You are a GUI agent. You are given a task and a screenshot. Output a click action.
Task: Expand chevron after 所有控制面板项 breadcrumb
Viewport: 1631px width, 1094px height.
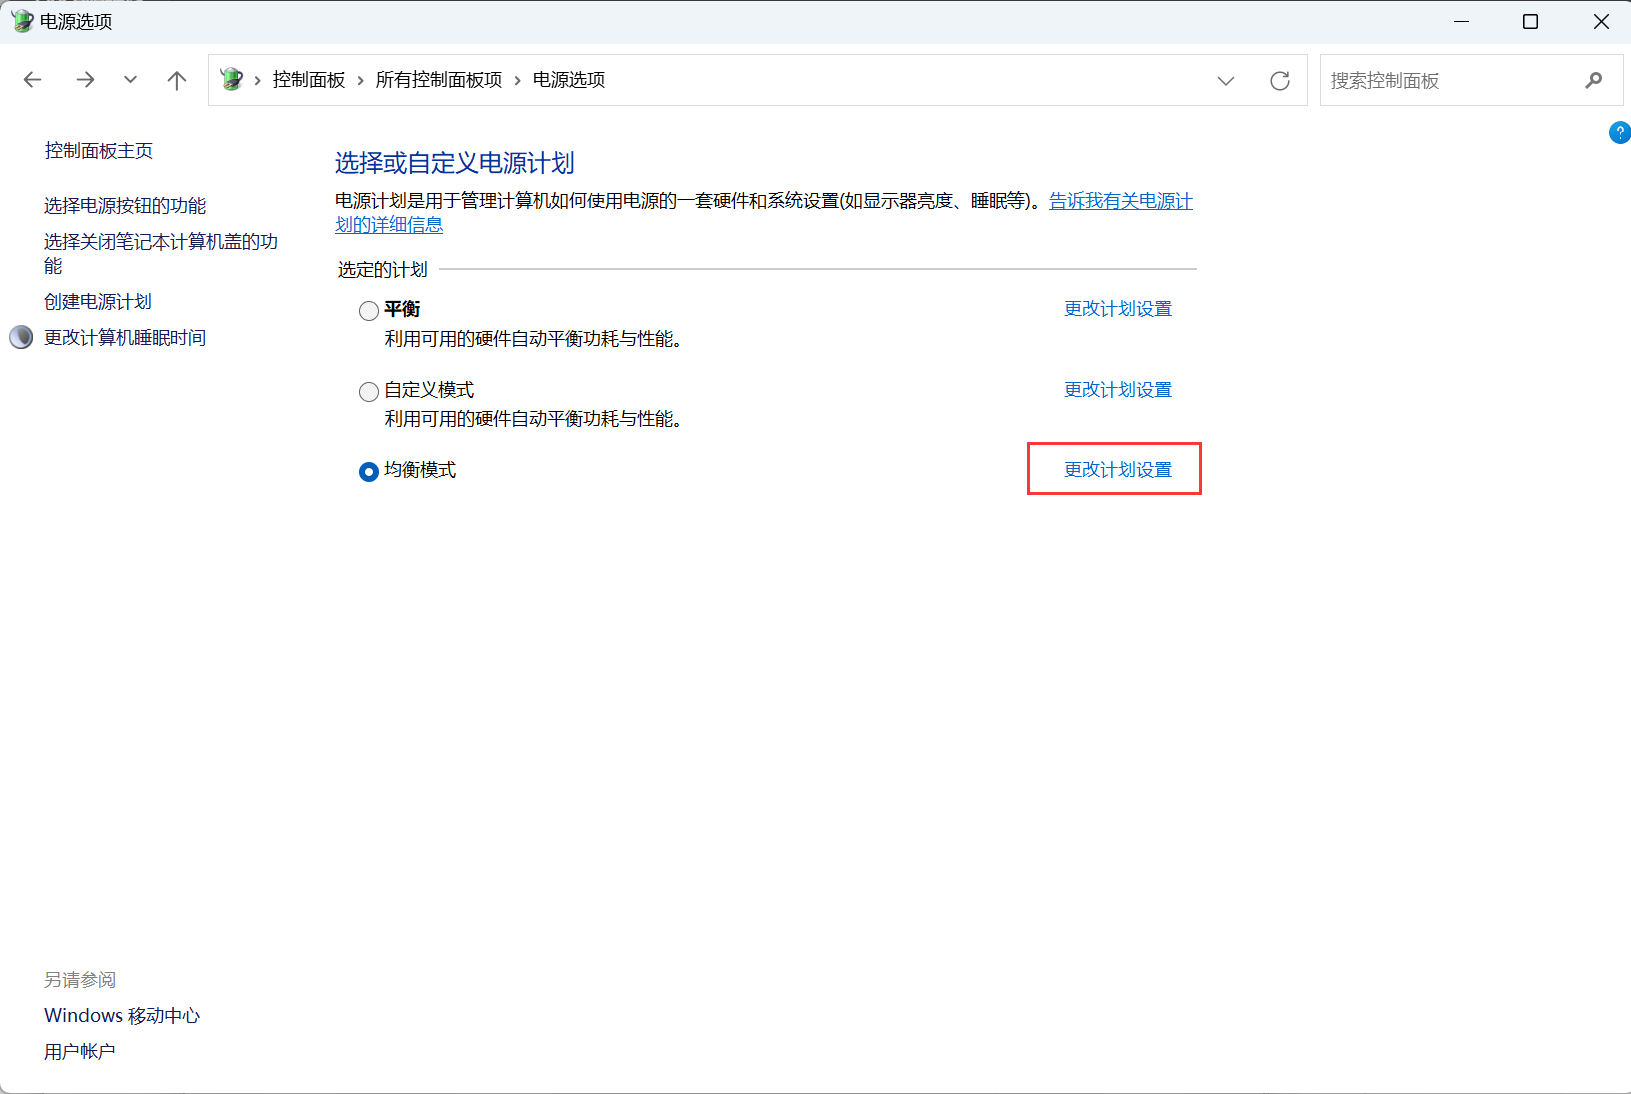click(x=518, y=80)
